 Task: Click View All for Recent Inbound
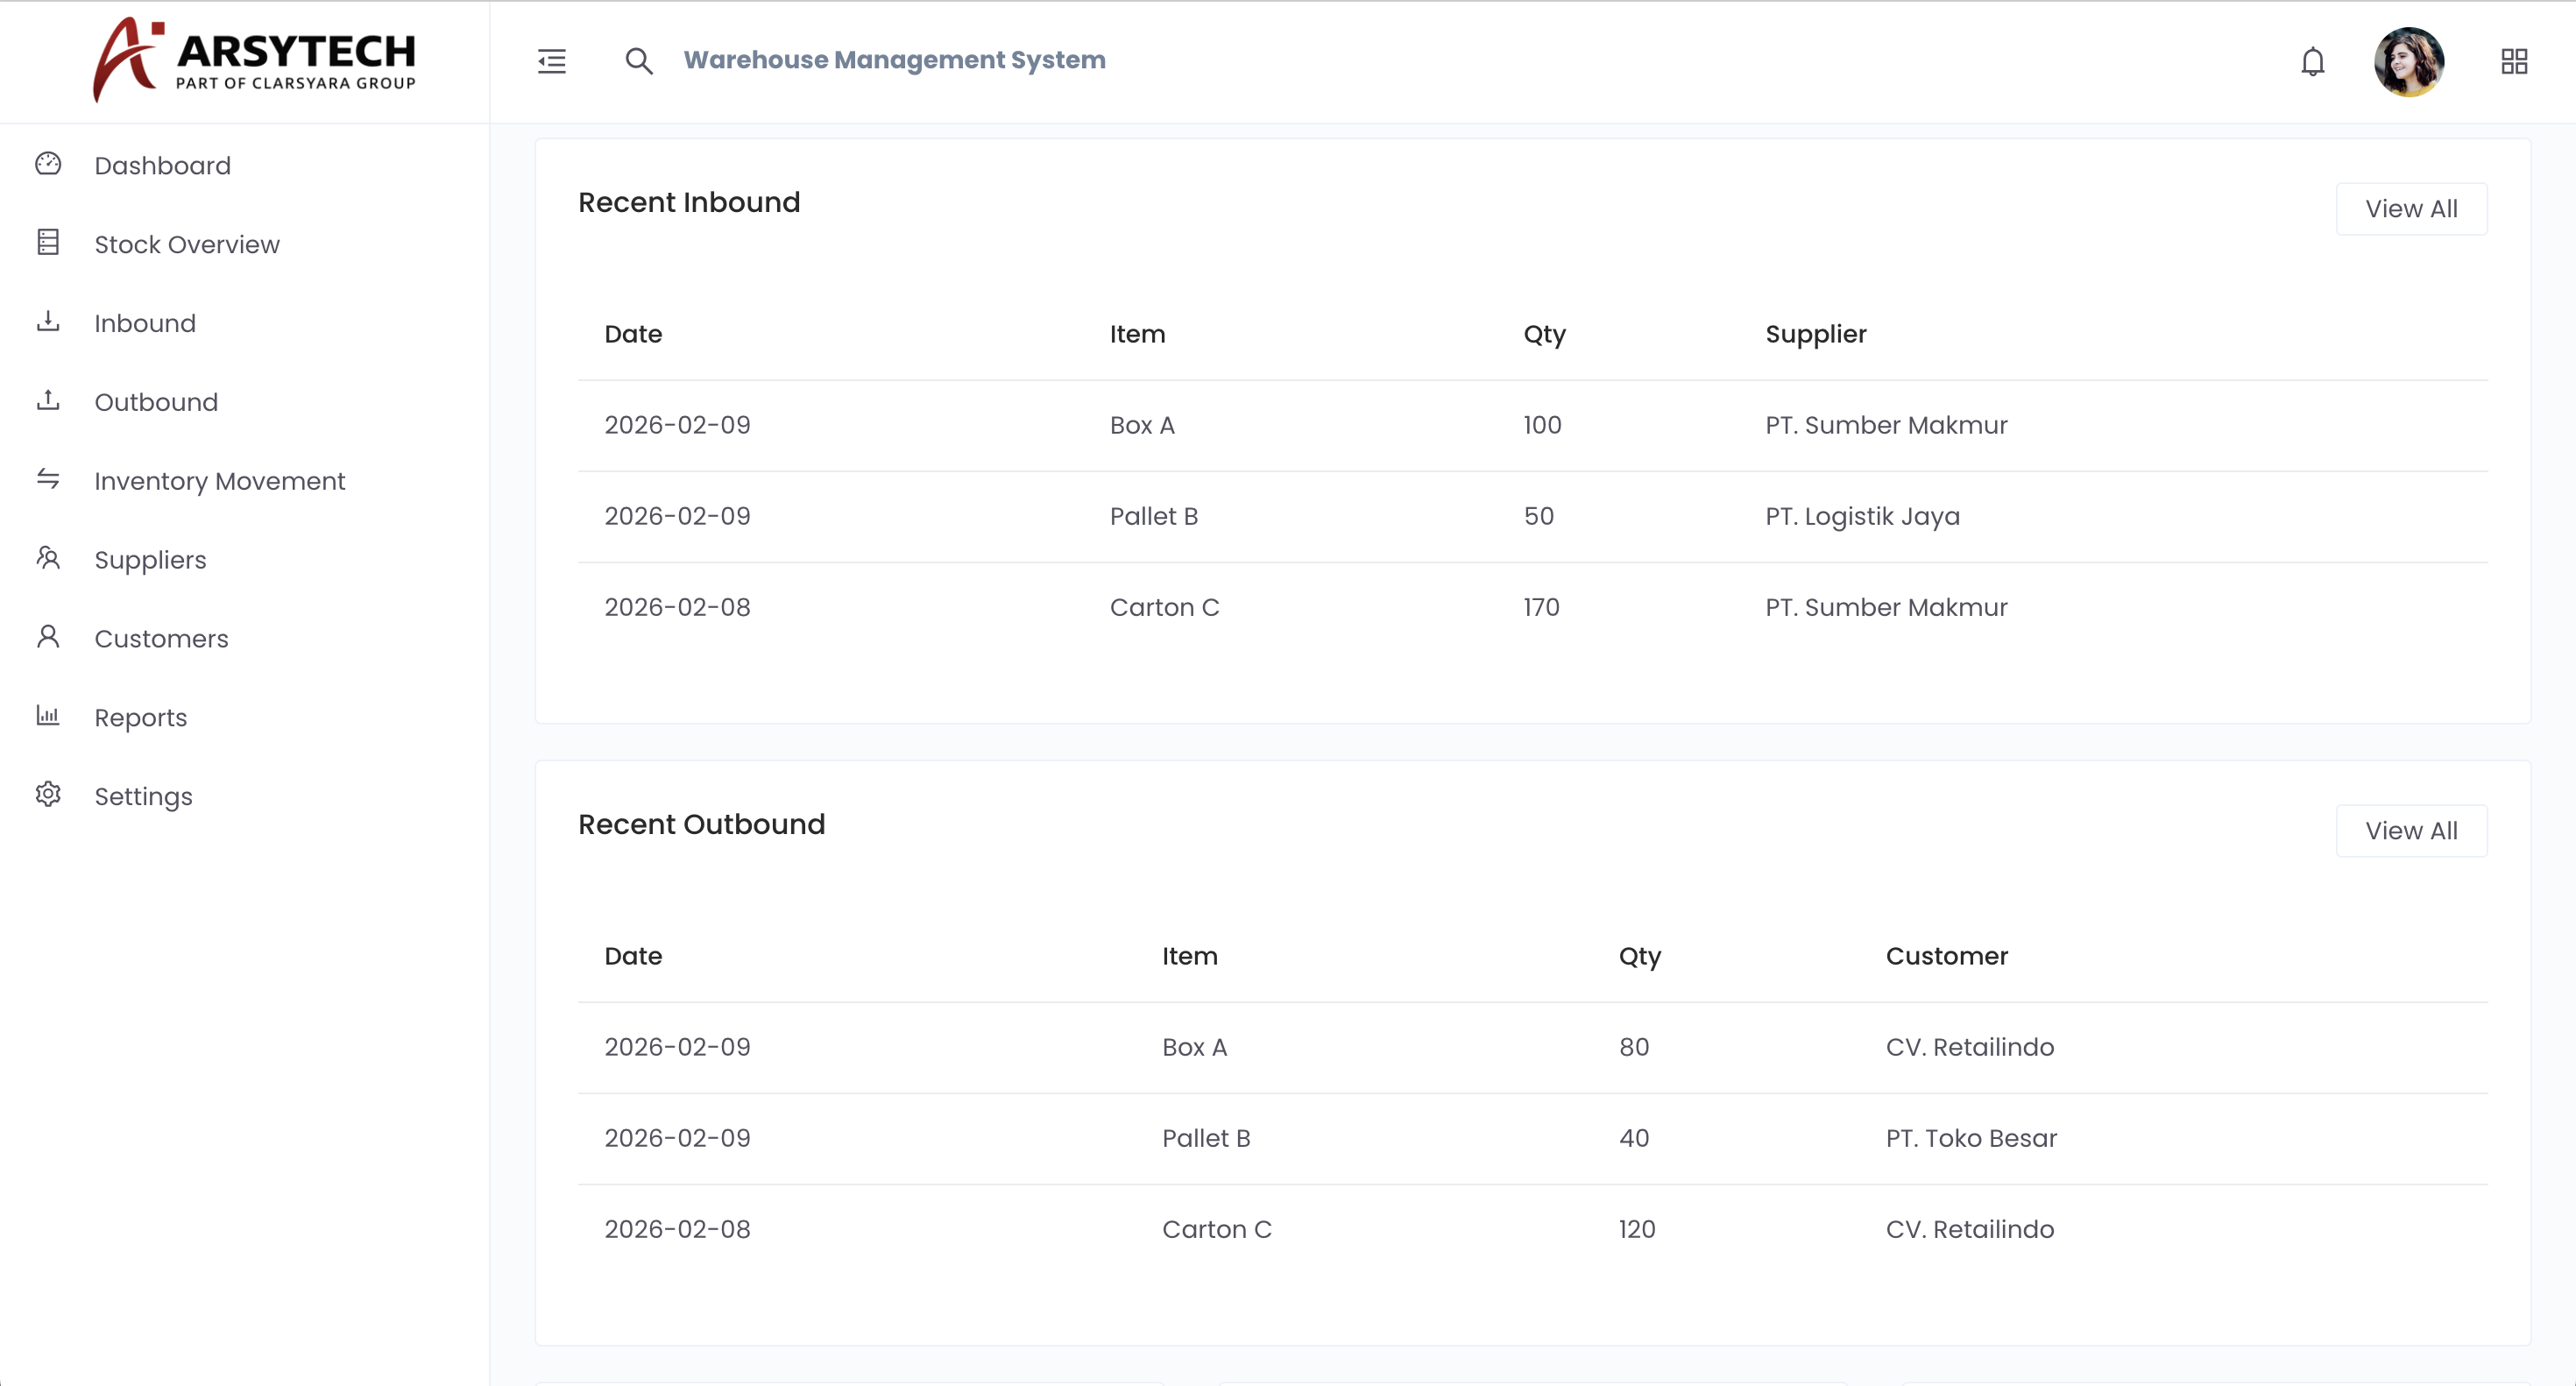pos(2410,209)
